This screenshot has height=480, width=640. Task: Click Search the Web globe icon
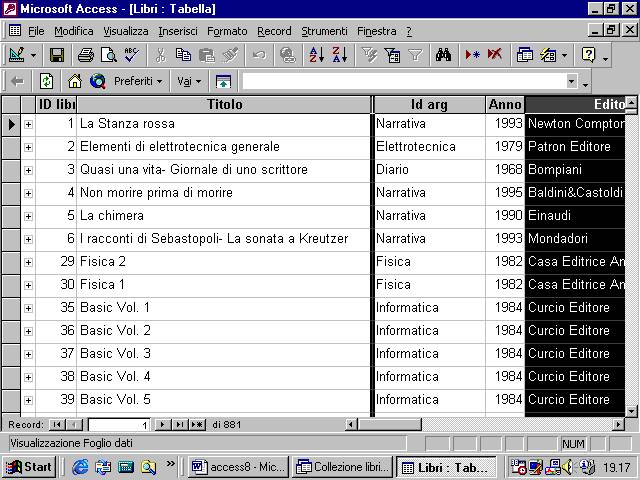98,81
